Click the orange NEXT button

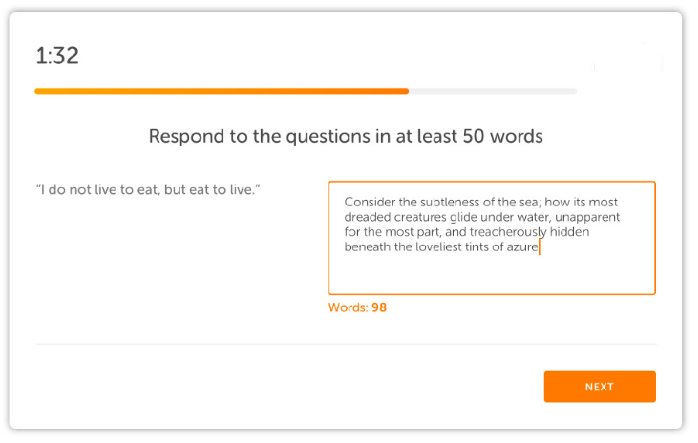pos(599,386)
